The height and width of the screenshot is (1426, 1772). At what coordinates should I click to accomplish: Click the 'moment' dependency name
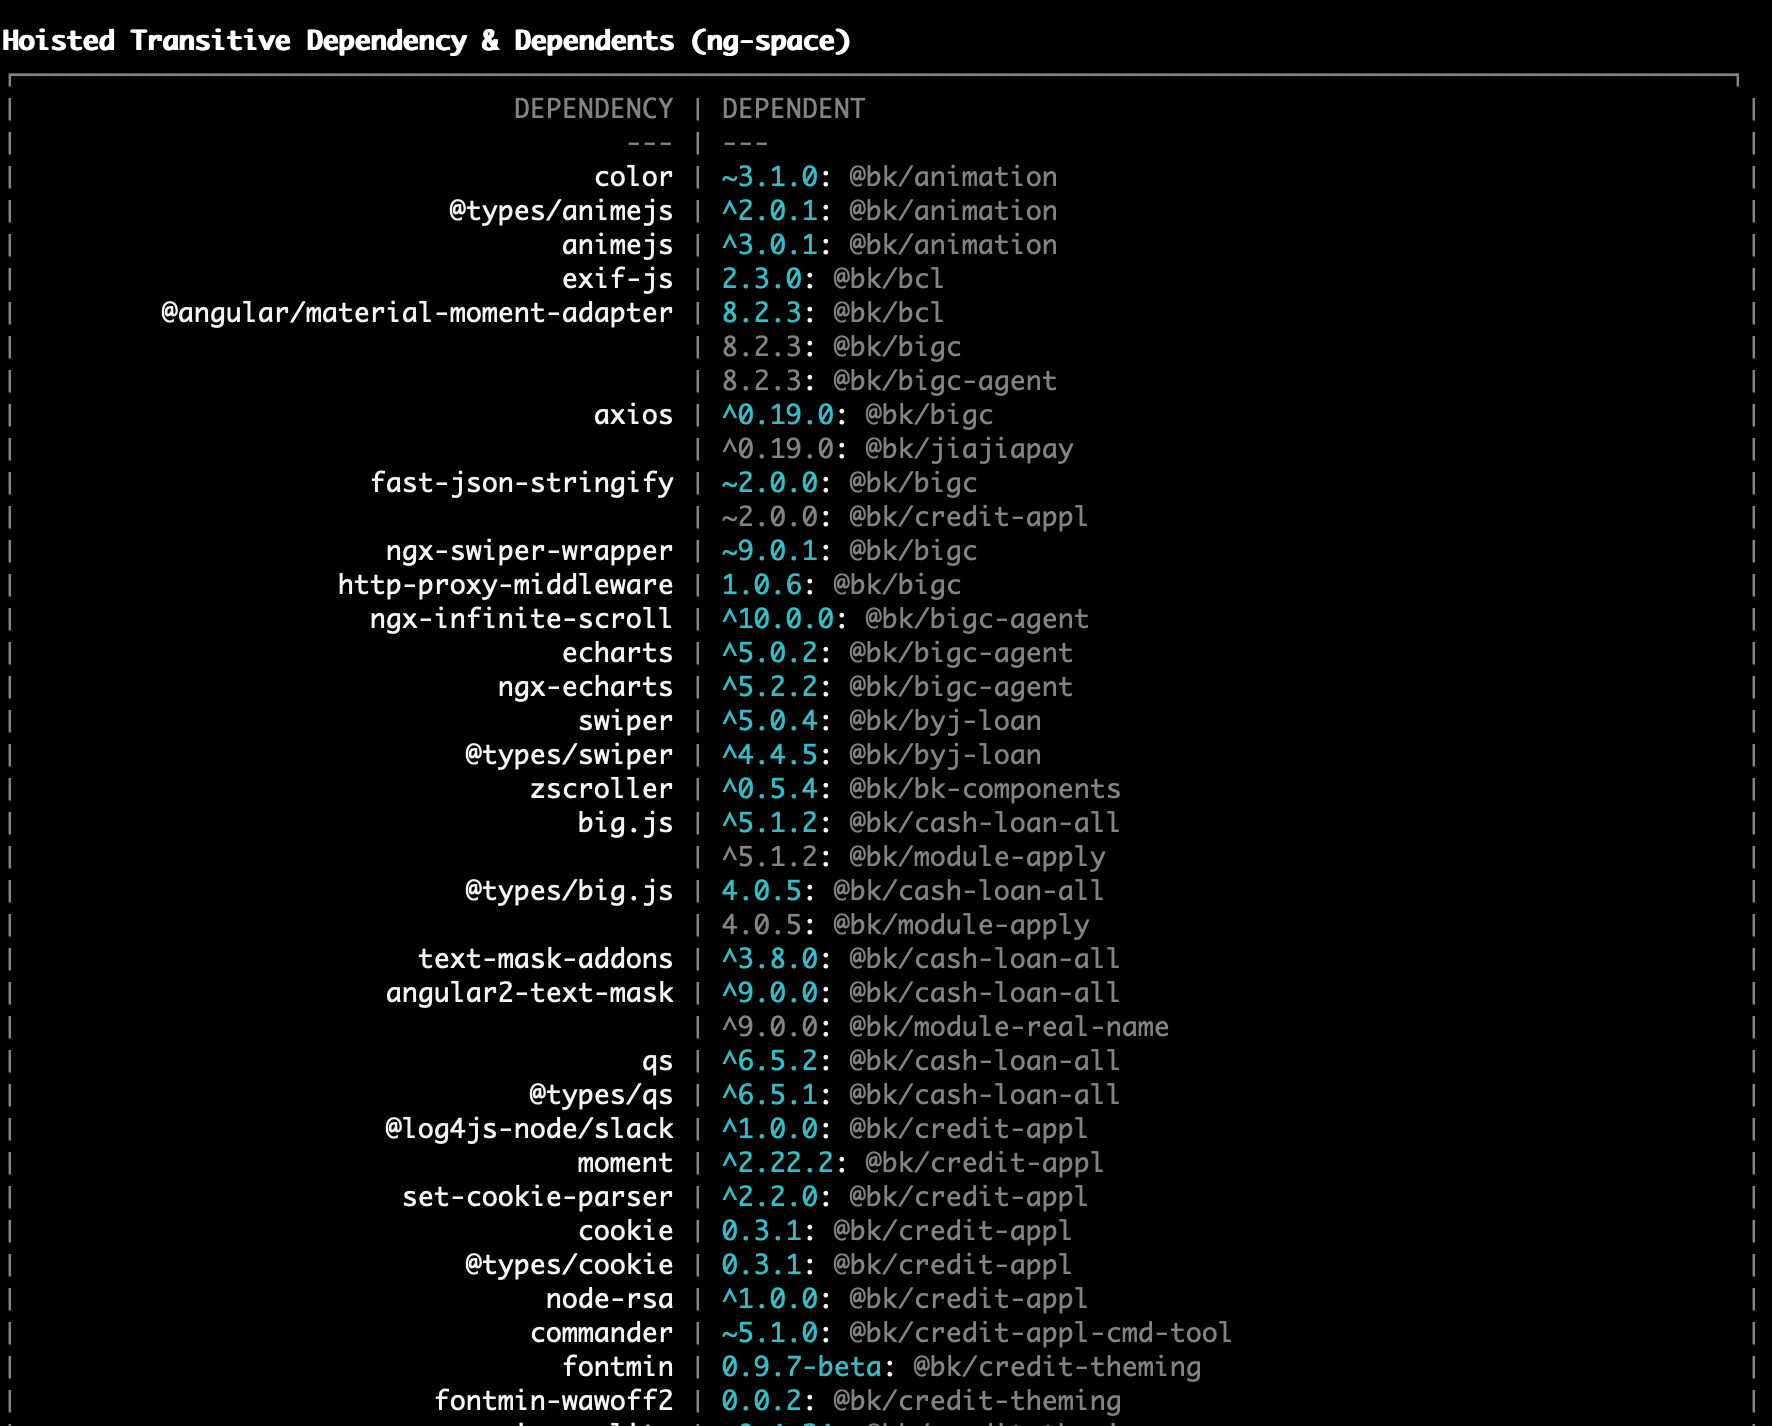point(625,1163)
